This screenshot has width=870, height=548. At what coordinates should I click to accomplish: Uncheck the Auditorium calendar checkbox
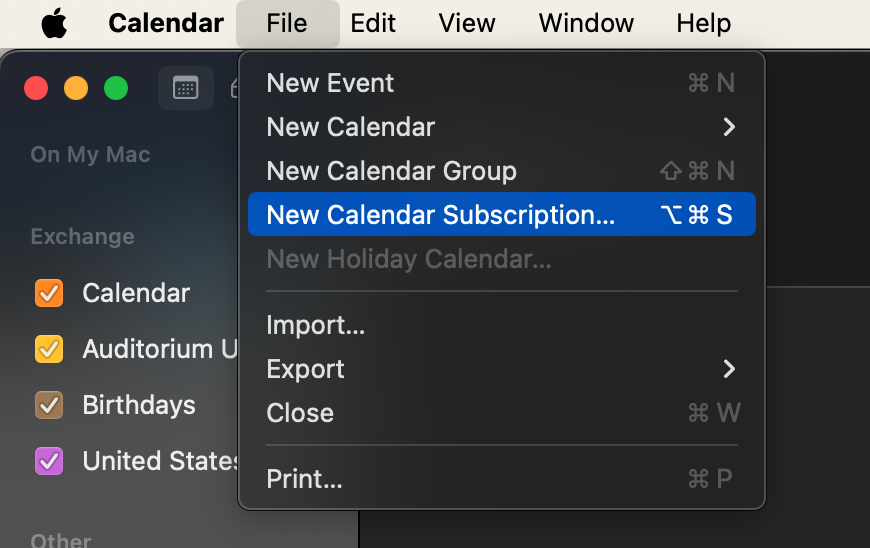tap(49, 349)
